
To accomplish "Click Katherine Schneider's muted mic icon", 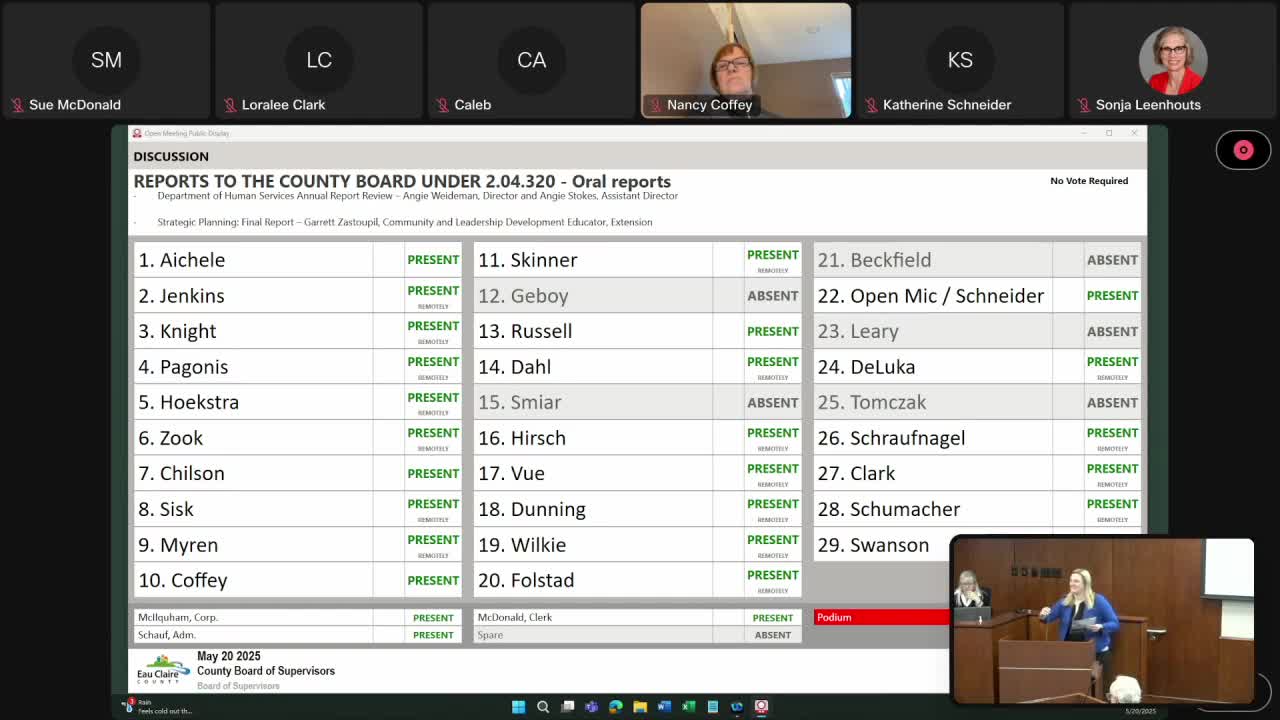I will pyautogui.click(x=871, y=105).
